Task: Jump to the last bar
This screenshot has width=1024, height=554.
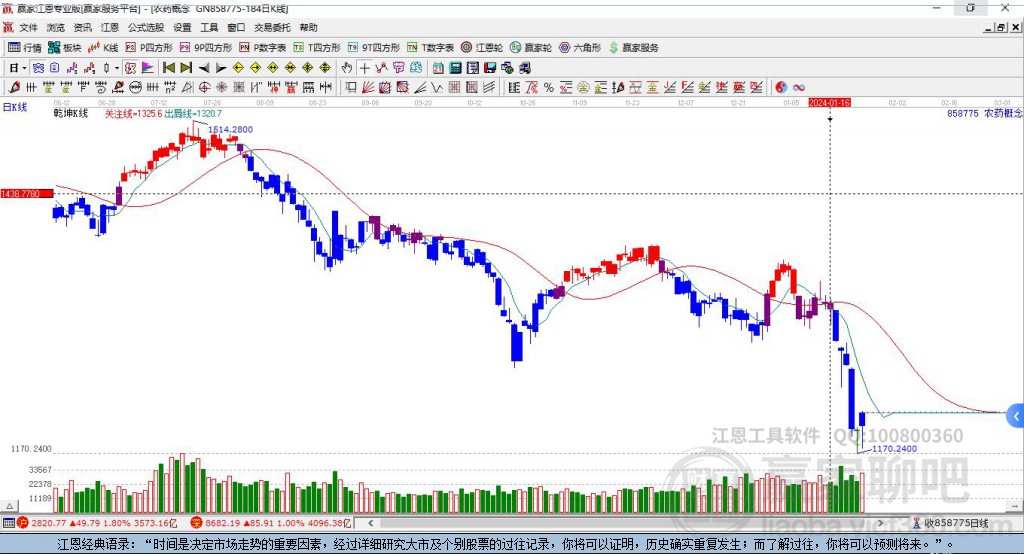Action: click(x=186, y=68)
